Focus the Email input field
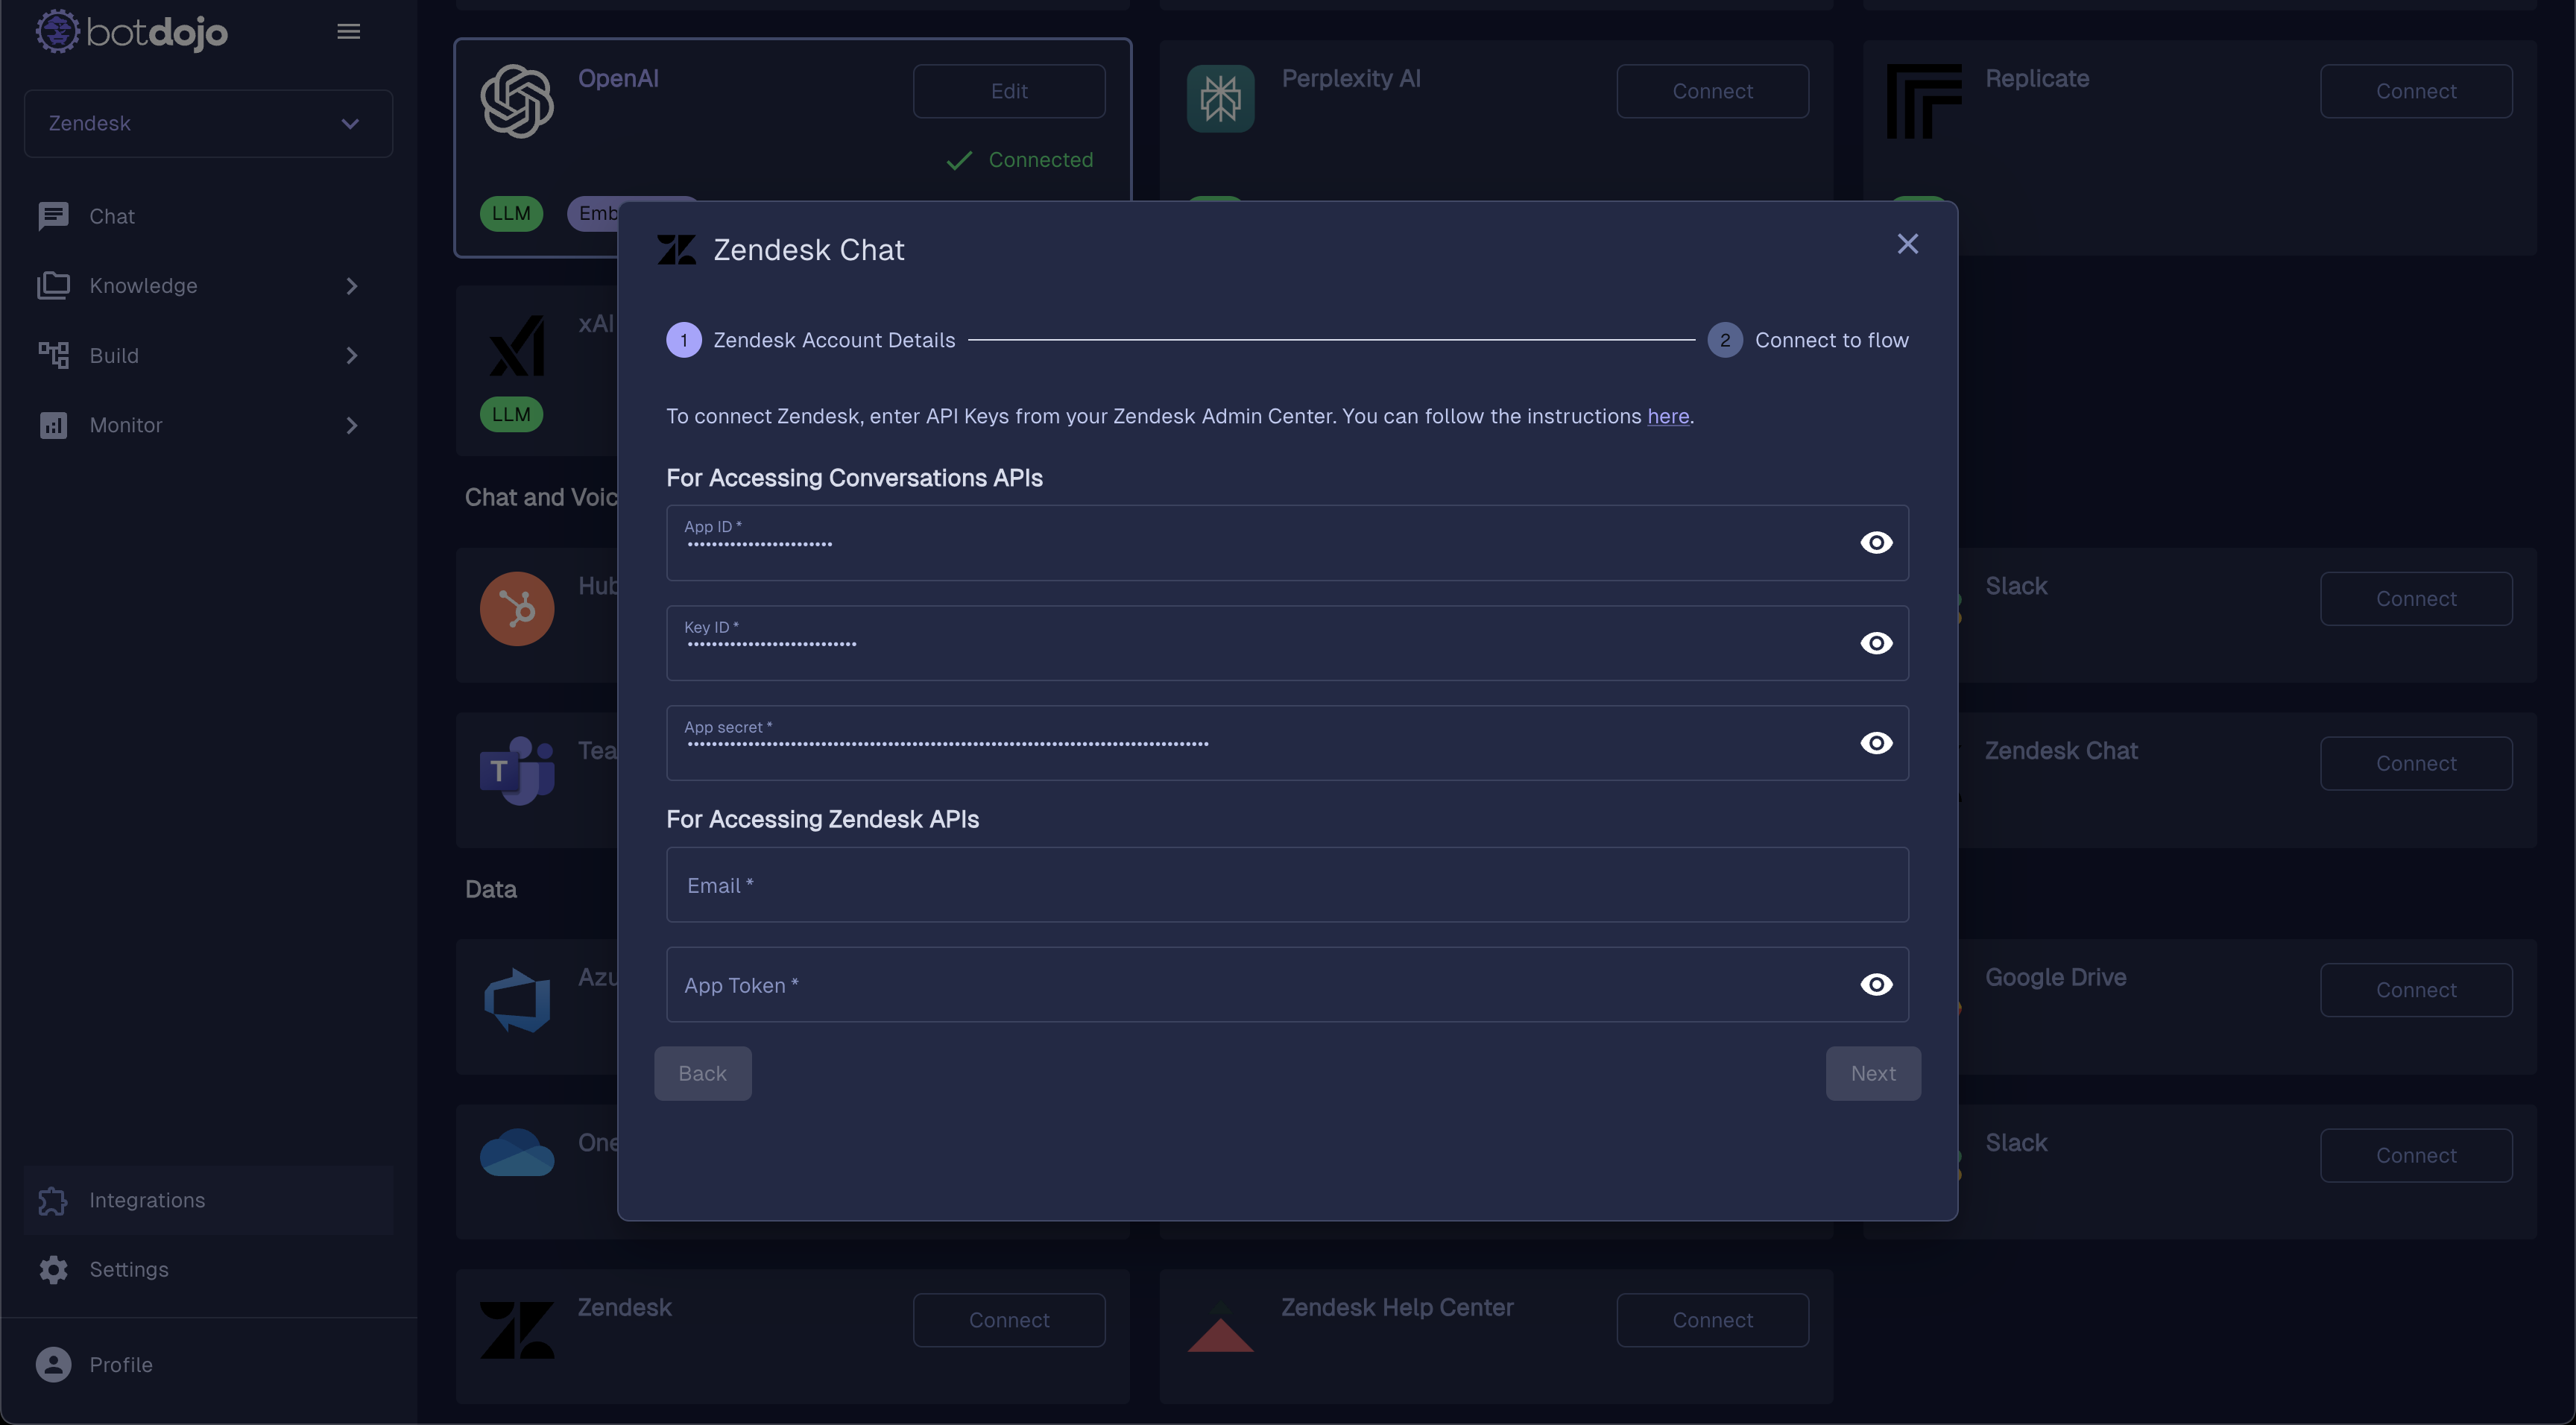 [x=1287, y=885]
